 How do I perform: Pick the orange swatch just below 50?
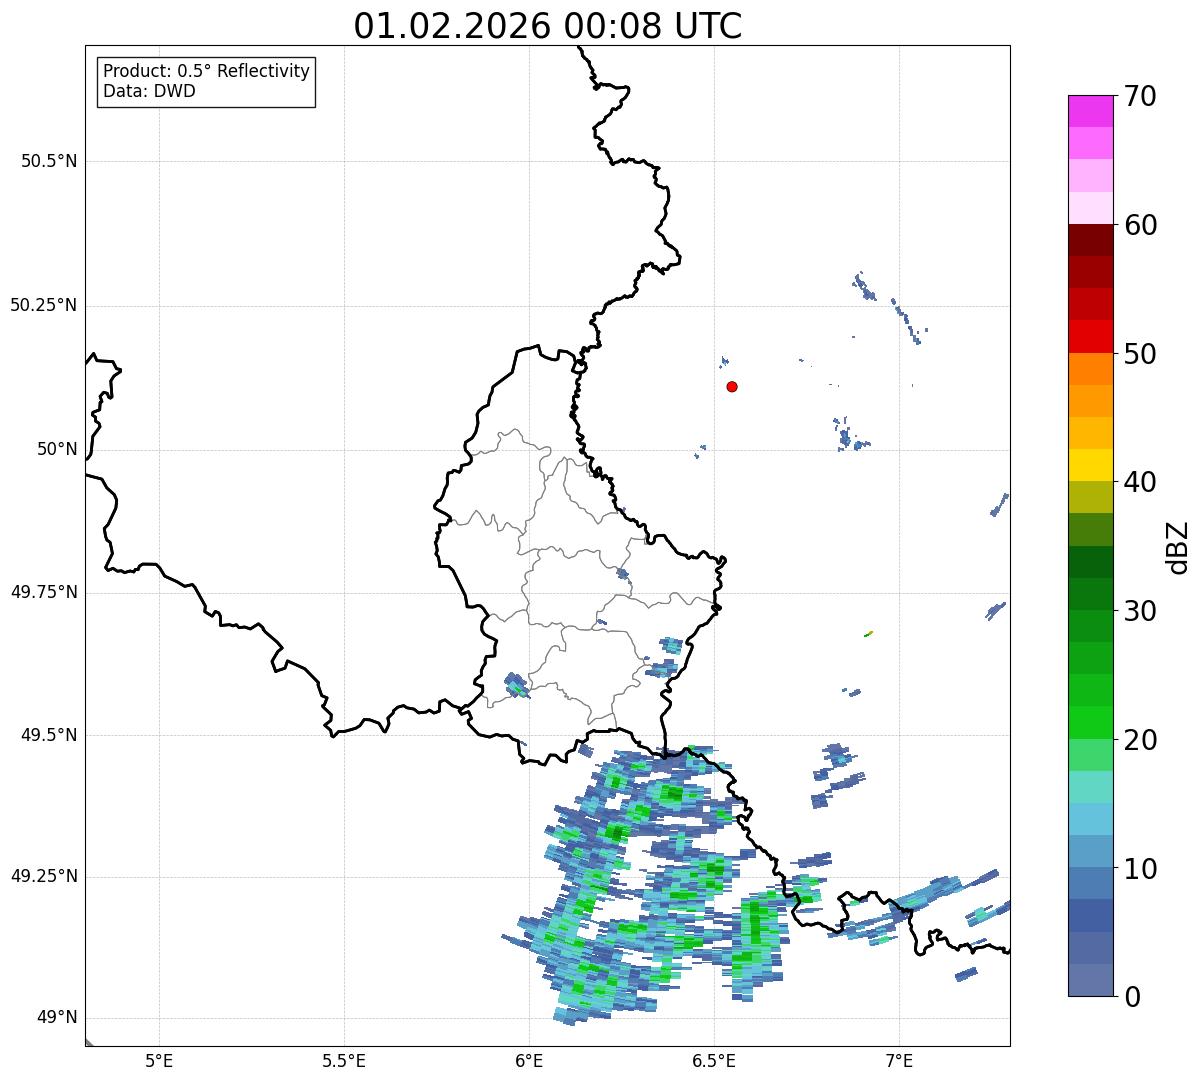pos(1091,369)
